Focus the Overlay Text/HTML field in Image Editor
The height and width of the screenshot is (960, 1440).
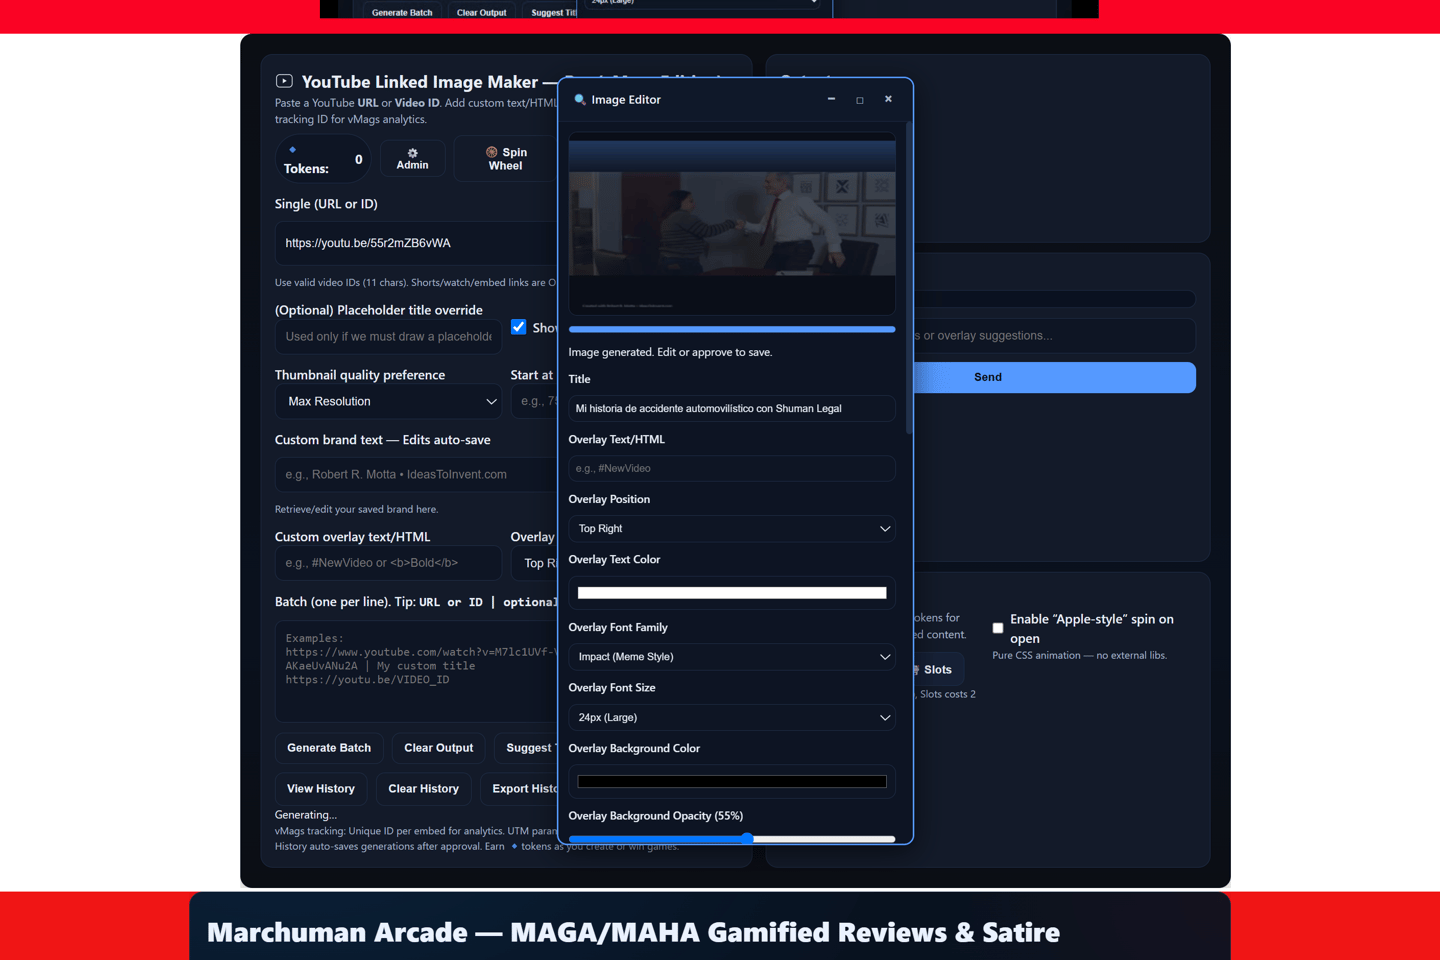[732, 468]
